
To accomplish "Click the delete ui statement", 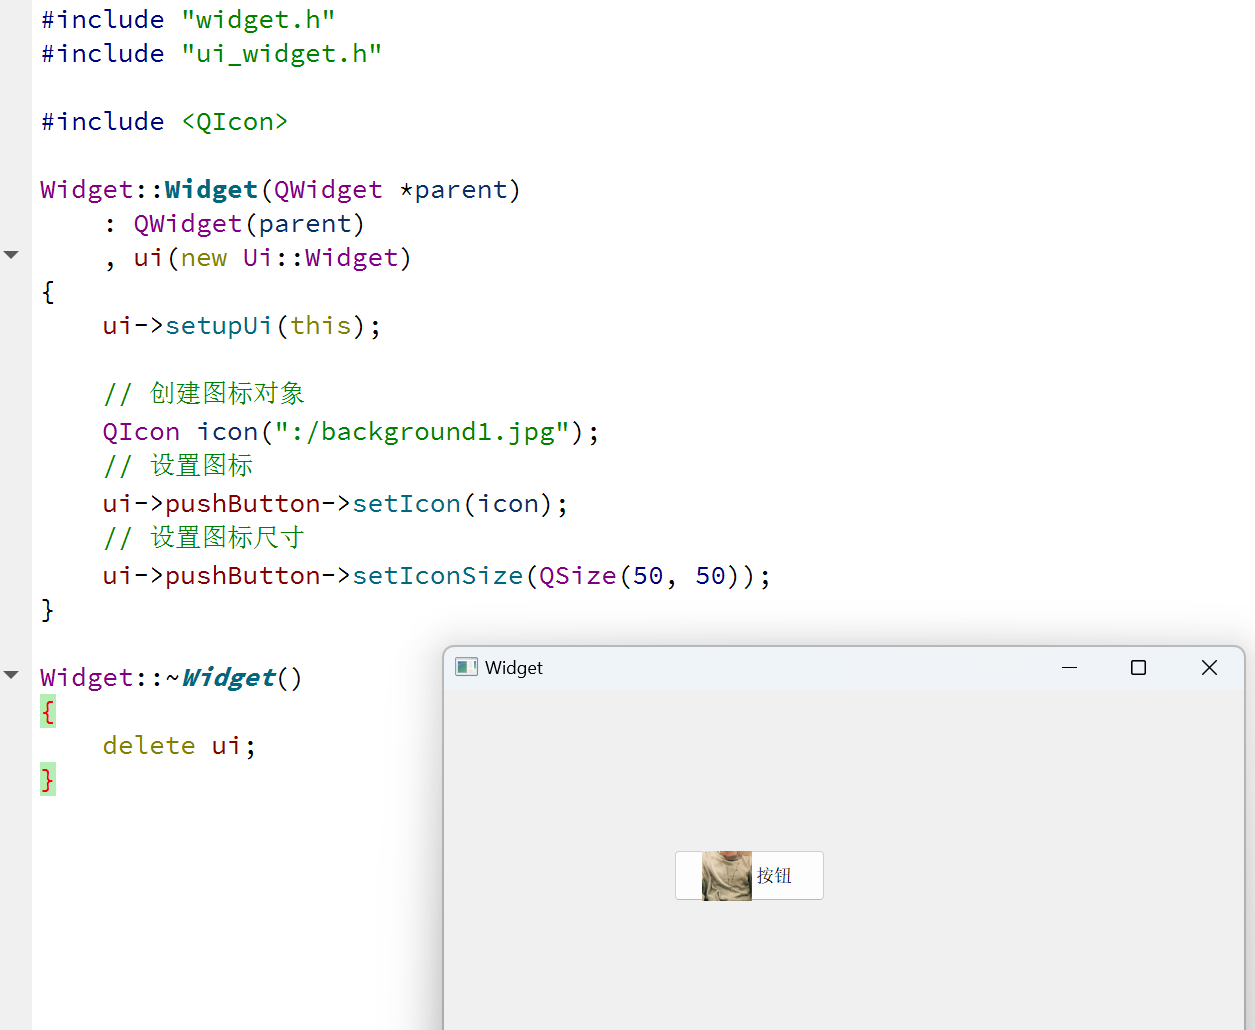I will (x=179, y=746).
